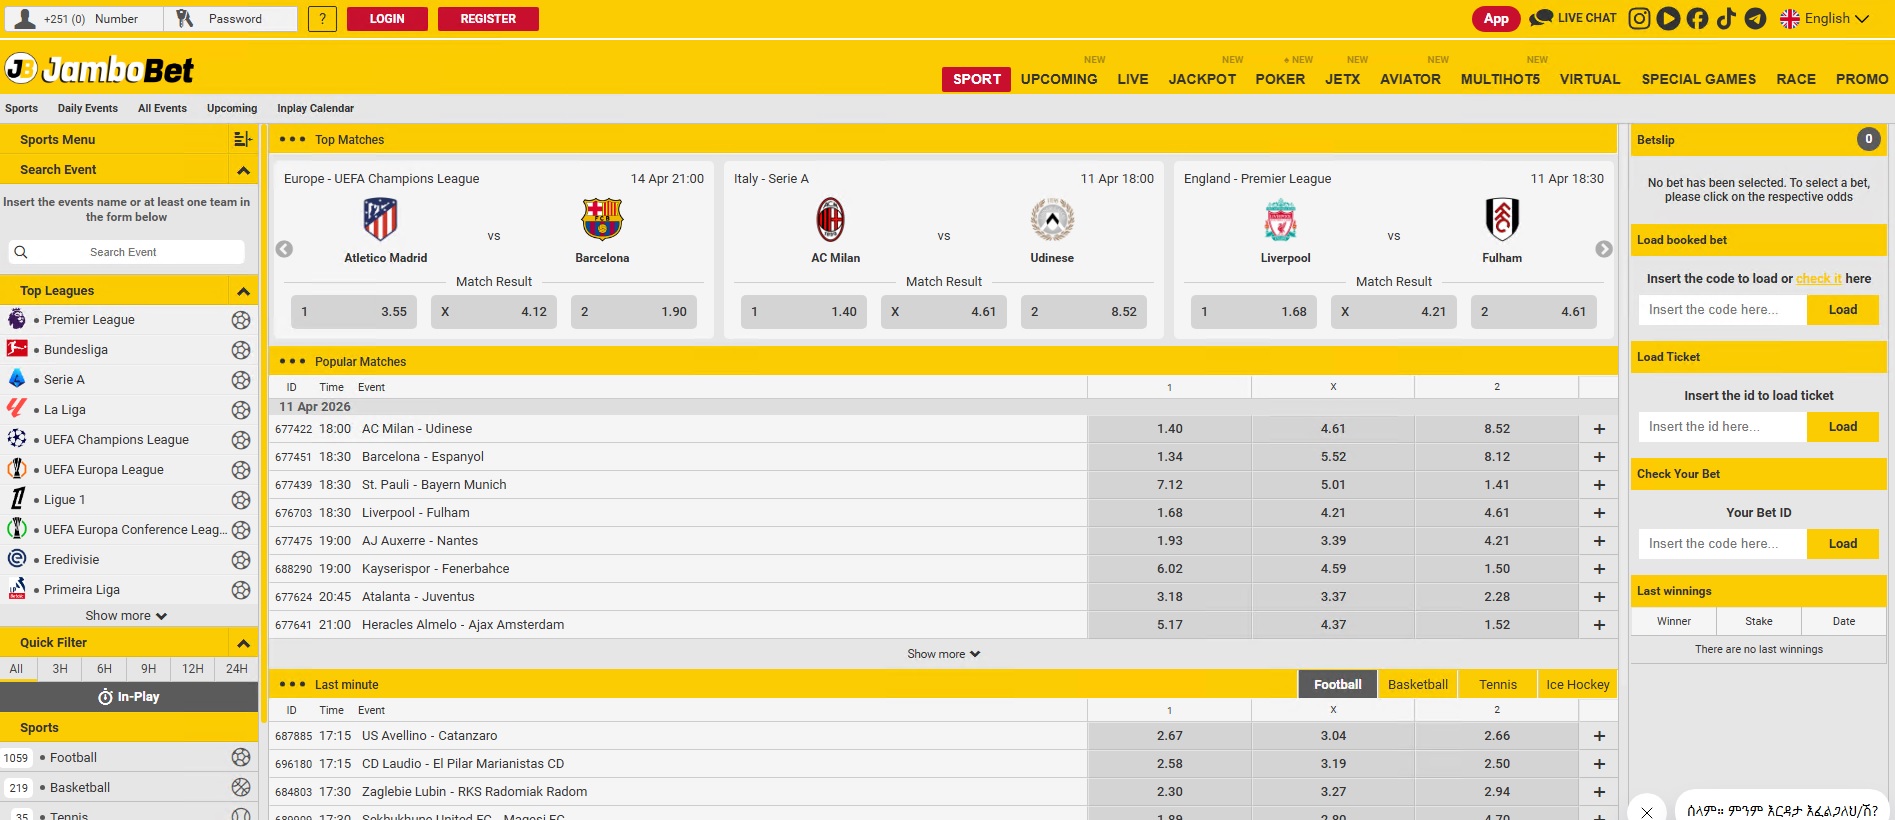Click the red REGISTER button

(x=488, y=19)
